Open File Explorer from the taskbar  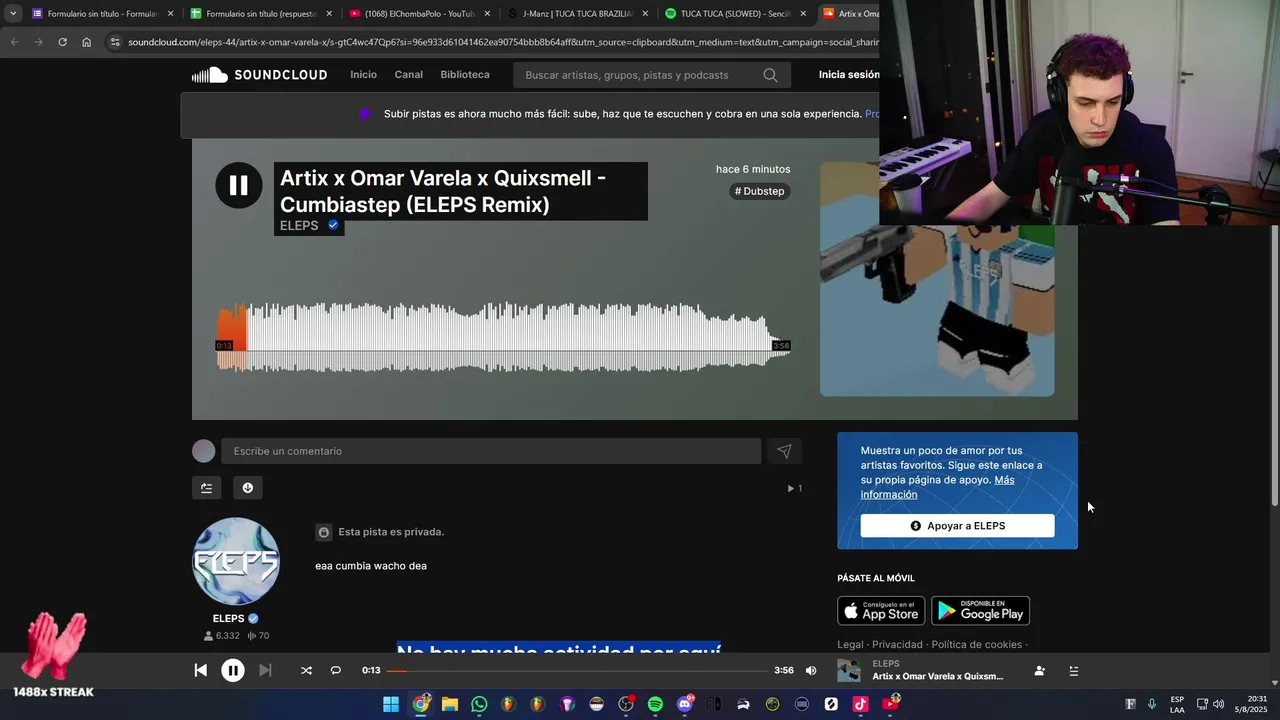(450, 704)
